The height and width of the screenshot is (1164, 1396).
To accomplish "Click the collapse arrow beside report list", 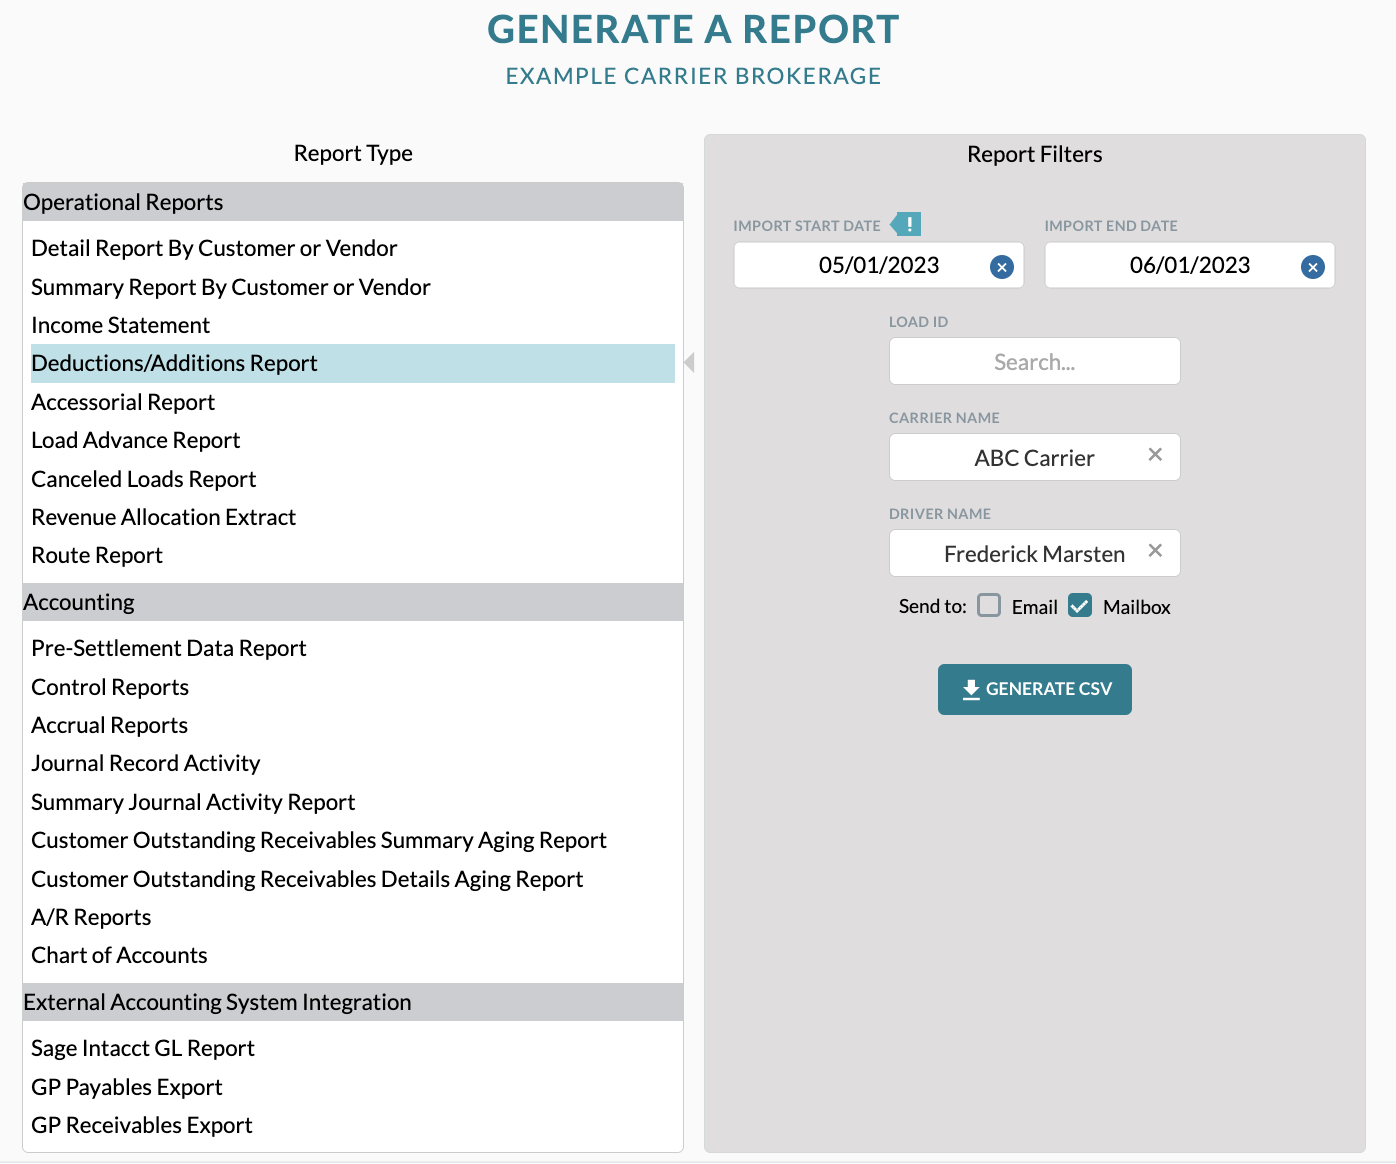I will pos(690,362).
